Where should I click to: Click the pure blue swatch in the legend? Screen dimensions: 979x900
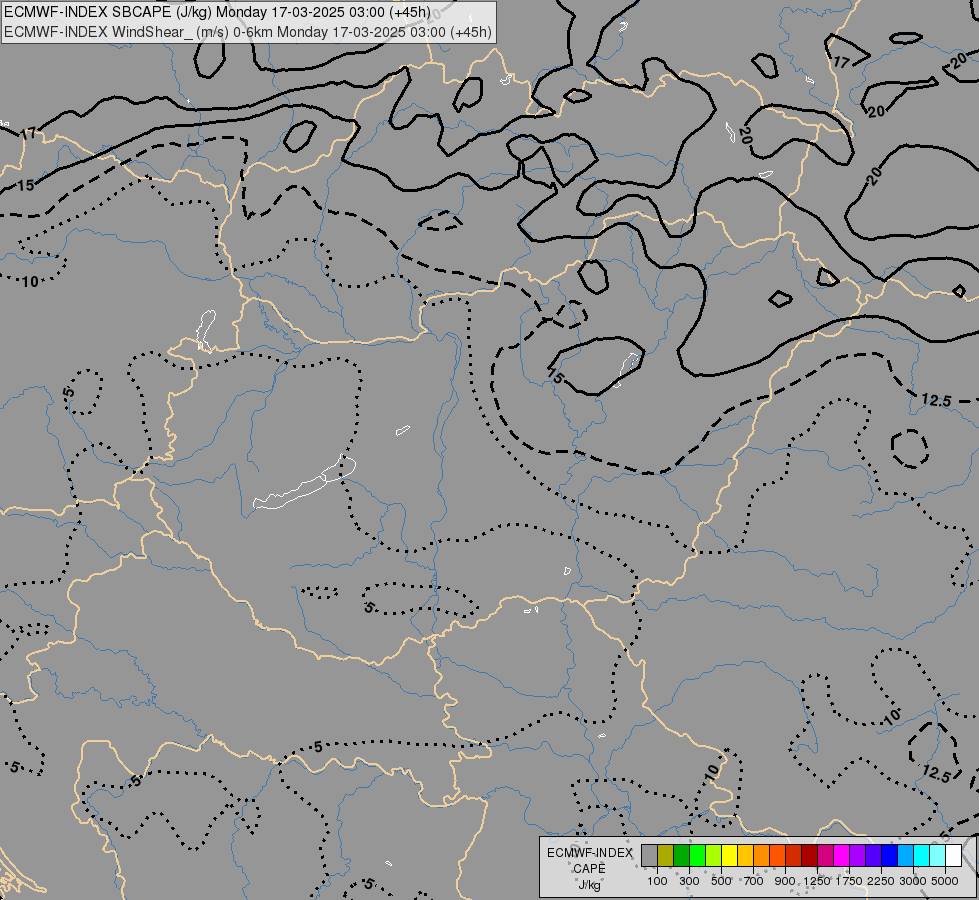click(x=889, y=856)
